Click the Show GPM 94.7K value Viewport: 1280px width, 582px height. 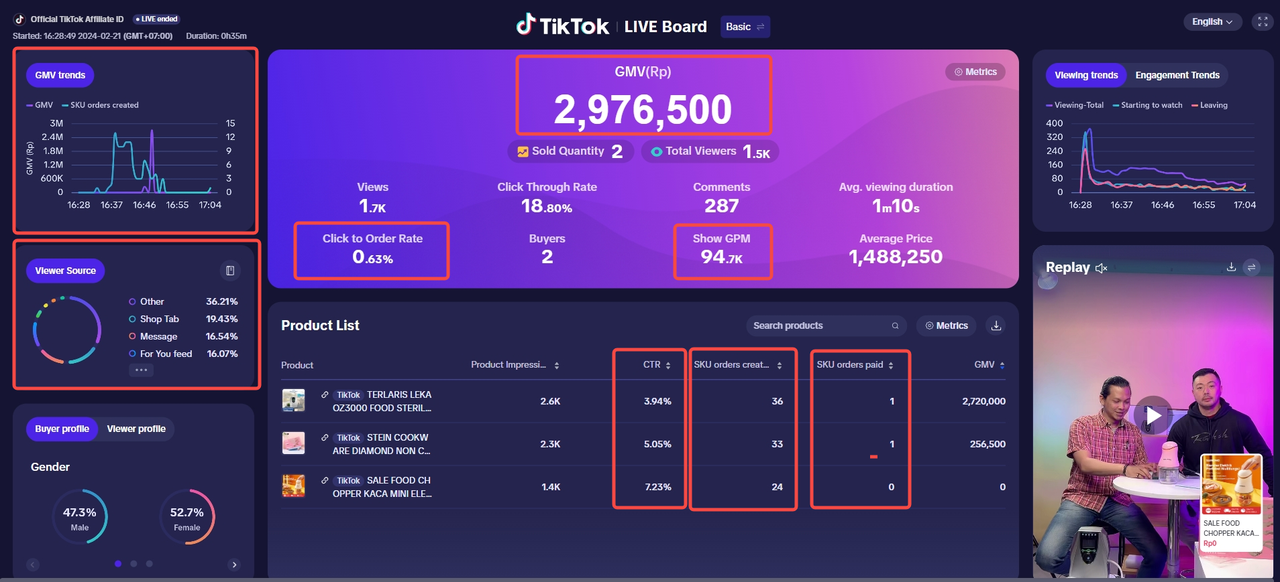tap(722, 257)
